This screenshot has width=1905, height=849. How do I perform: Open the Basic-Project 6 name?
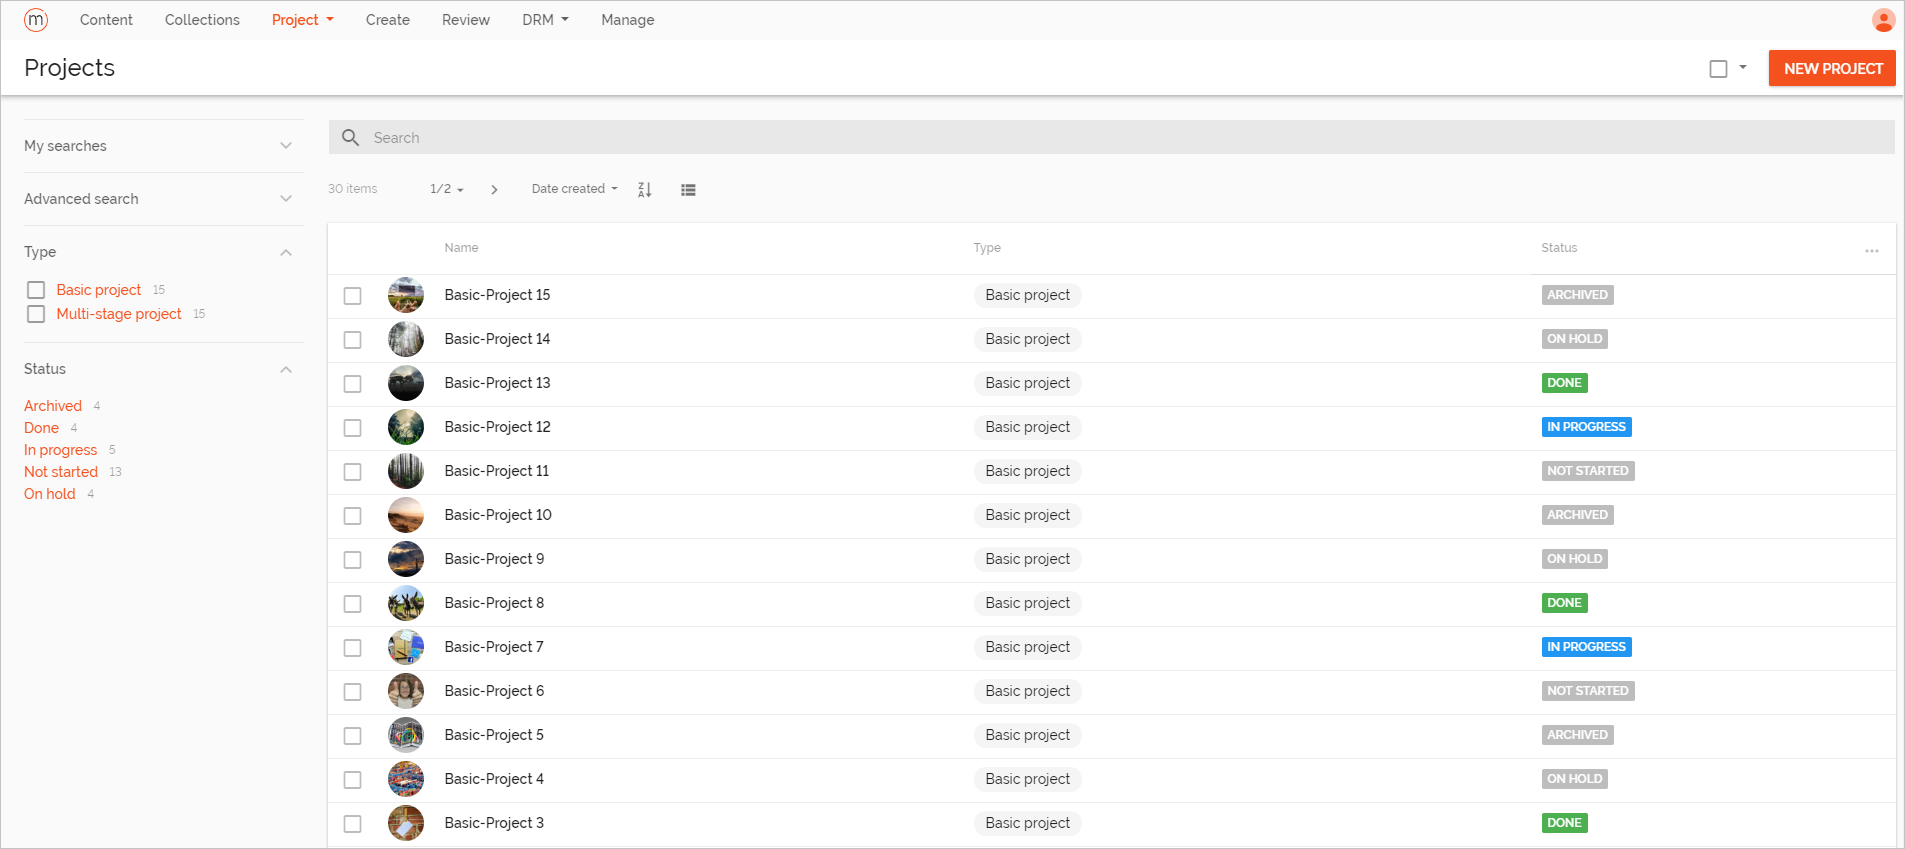(494, 691)
